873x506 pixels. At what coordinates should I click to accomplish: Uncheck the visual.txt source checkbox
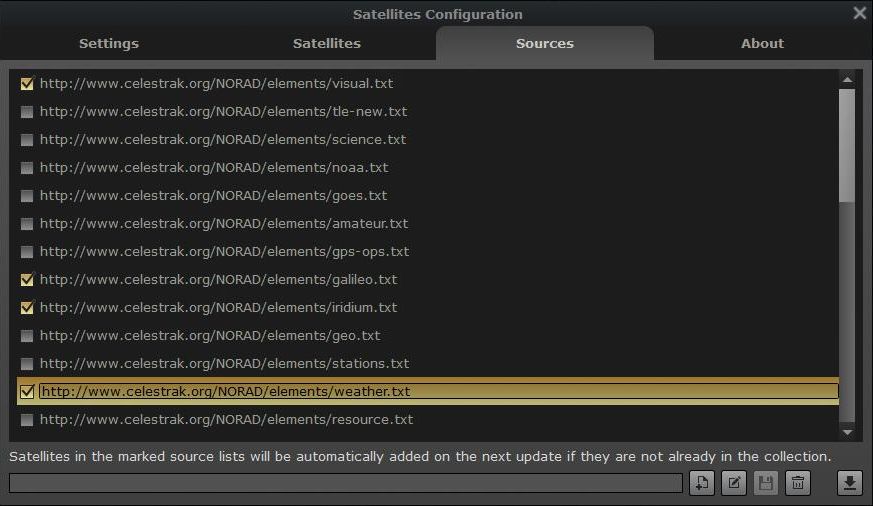click(27, 84)
